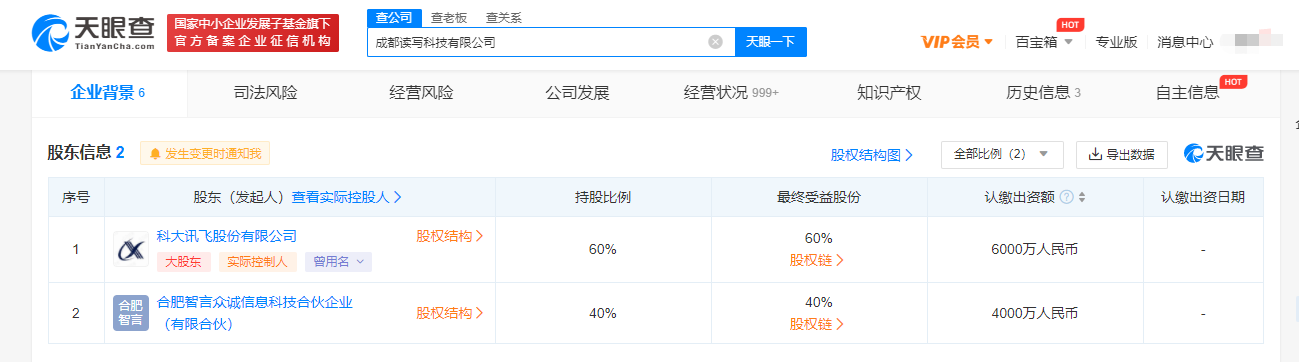Click the 天眼一下 search button
The width and height of the screenshot is (1299, 362).
pyautogui.click(x=771, y=42)
